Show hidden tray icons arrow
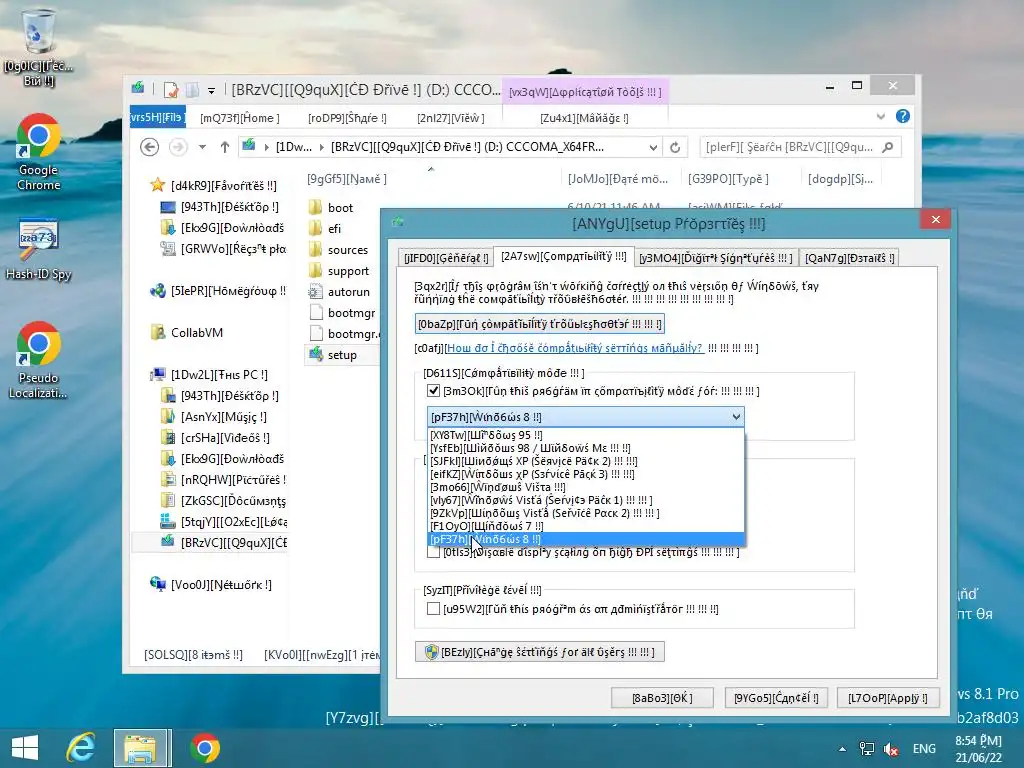This screenshot has width=1024, height=768. [842, 749]
